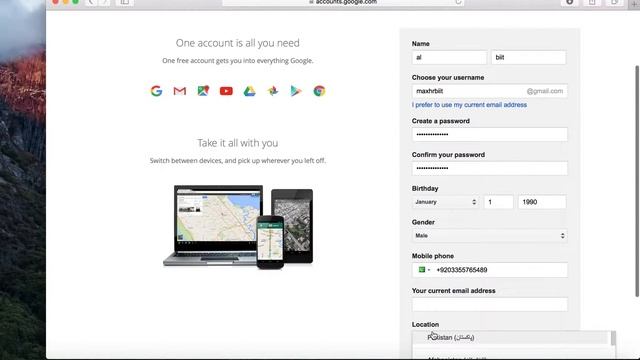Click the Google Drive icon
The image size is (640, 360).
(x=249, y=91)
